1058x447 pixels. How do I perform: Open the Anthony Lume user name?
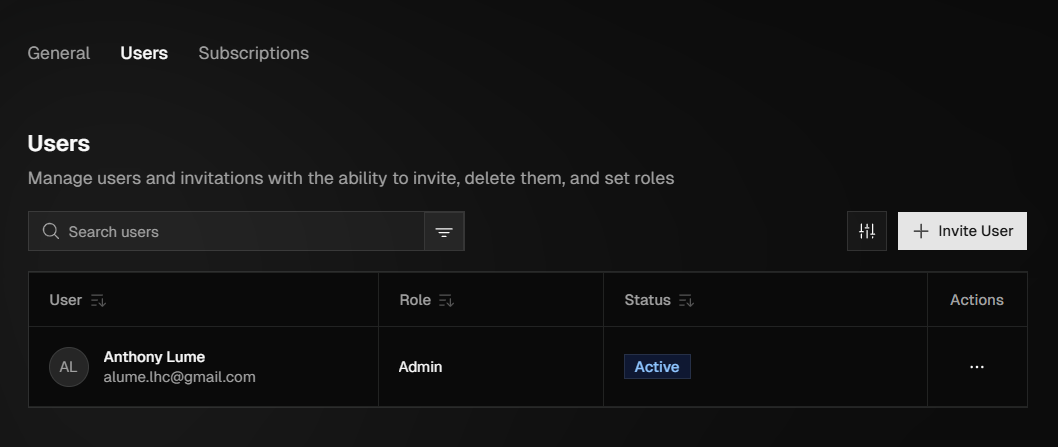[154, 357]
